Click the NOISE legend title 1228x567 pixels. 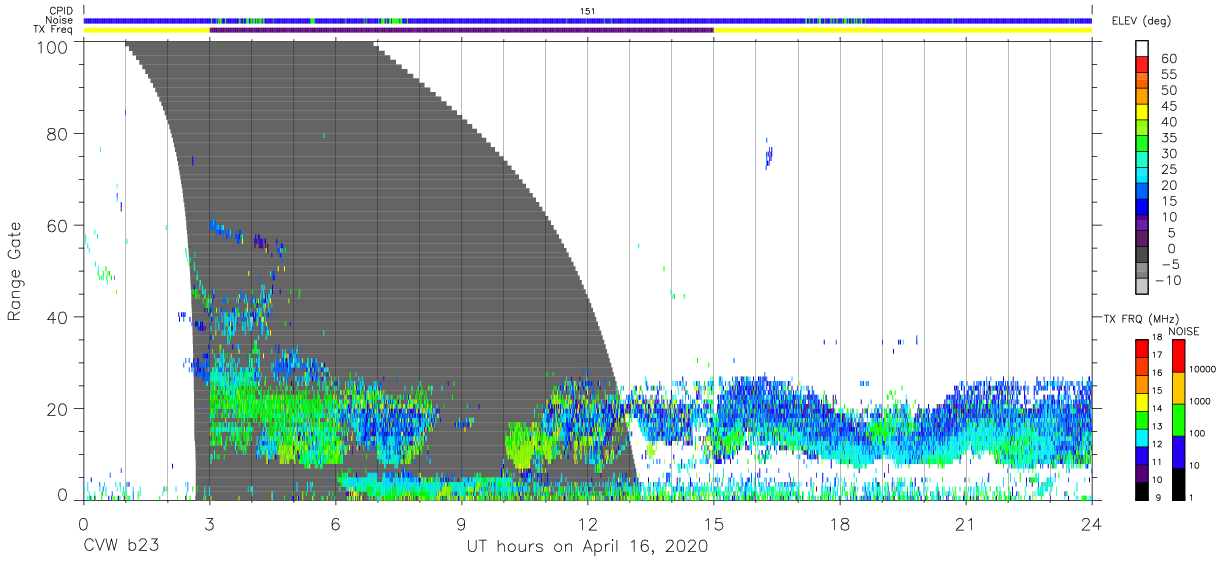tap(1183, 331)
